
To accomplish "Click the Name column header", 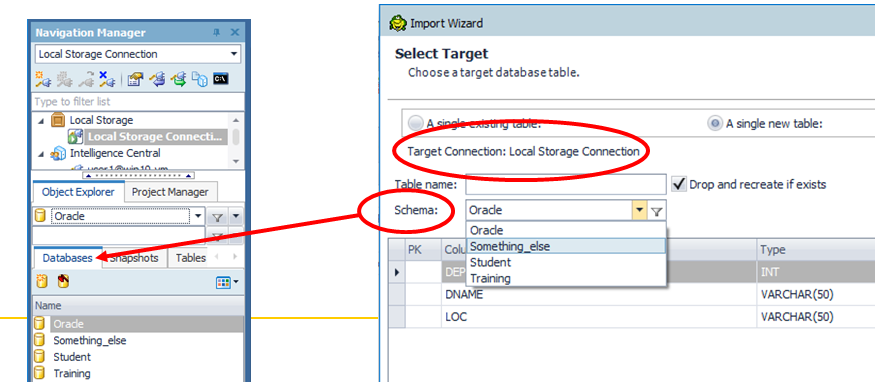I will 138,306.
